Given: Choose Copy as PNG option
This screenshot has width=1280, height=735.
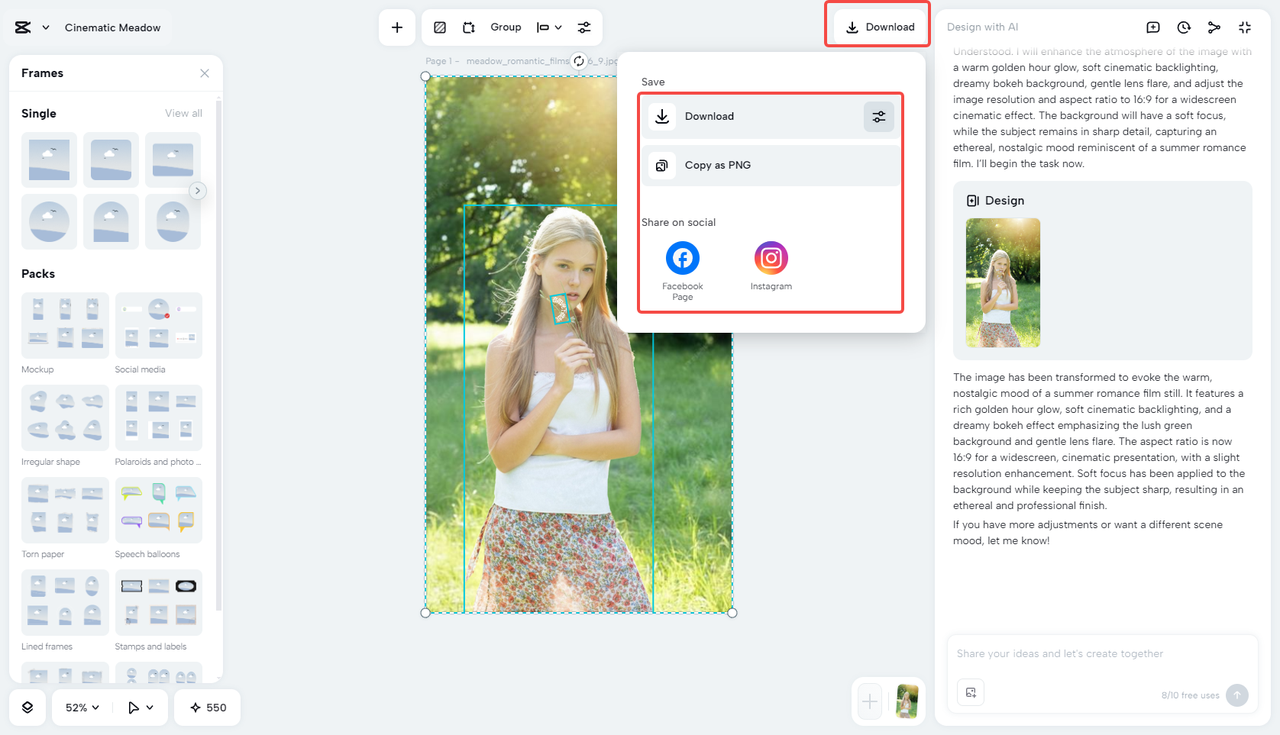Looking at the screenshot, I should [x=771, y=166].
